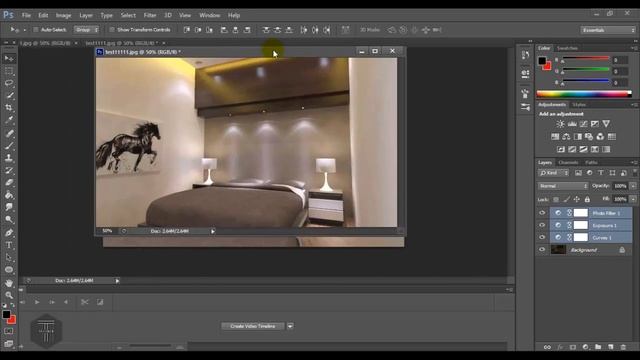Viewport: 640px width, 360px height.
Task: Click the timeline play button
Action: [x=37, y=302]
